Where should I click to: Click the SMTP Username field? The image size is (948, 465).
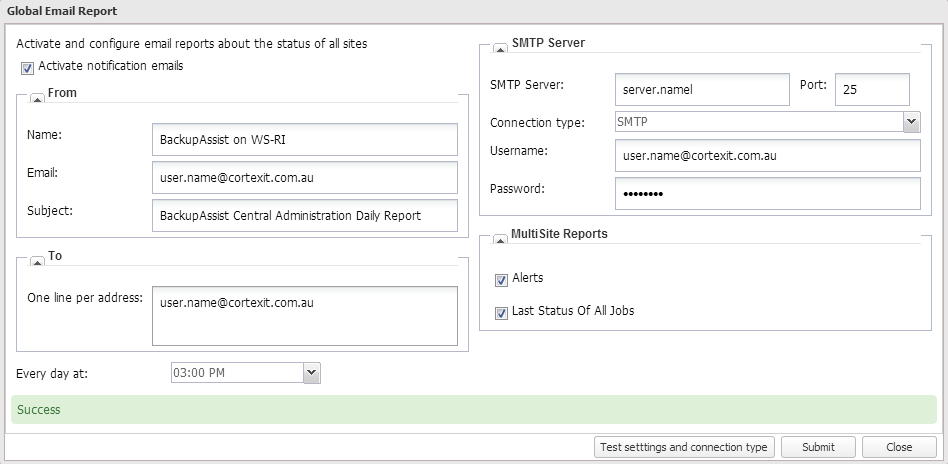tap(768, 155)
